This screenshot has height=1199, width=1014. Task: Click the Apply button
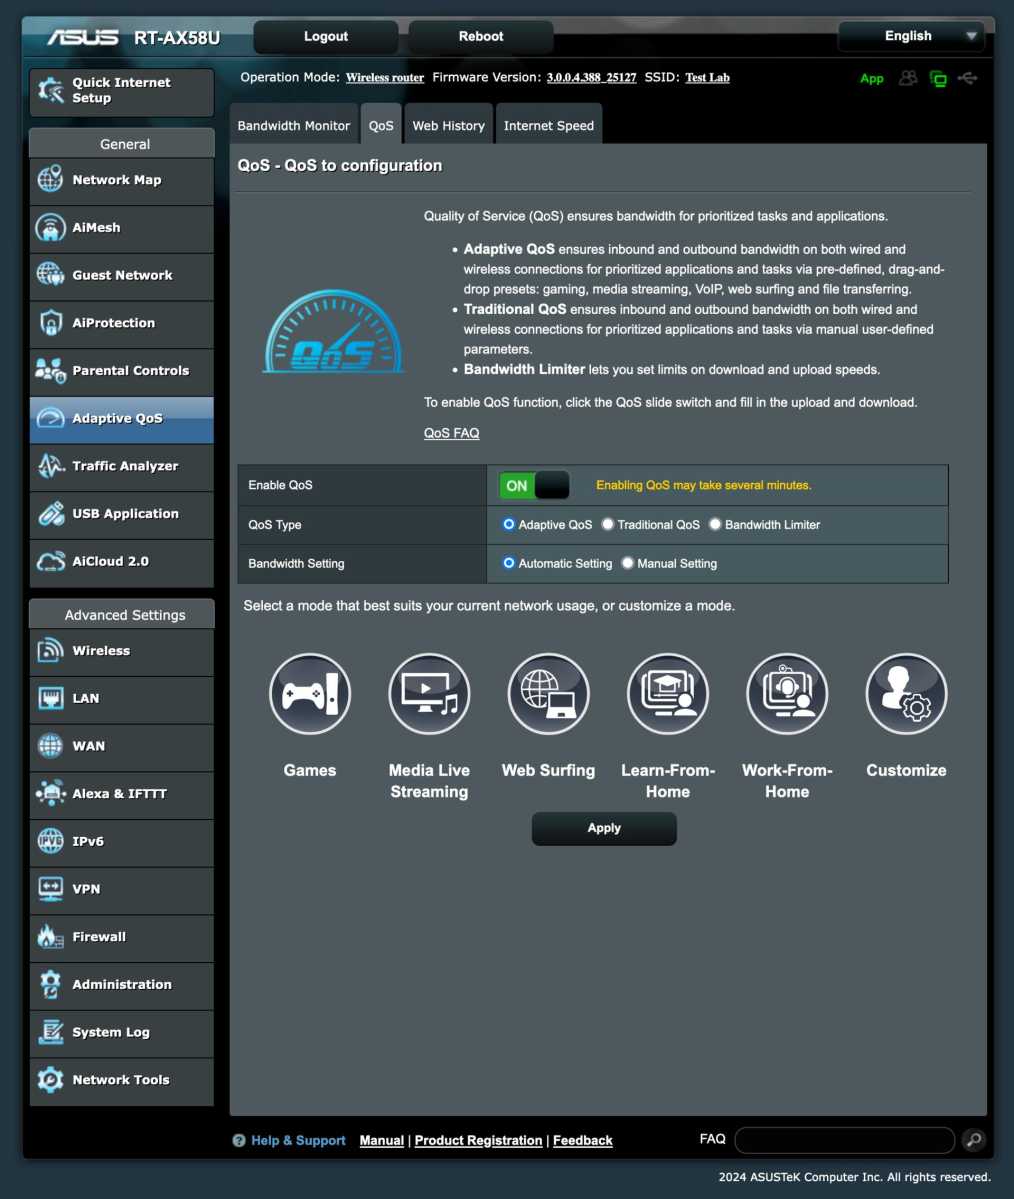click(x=604, y=828)
